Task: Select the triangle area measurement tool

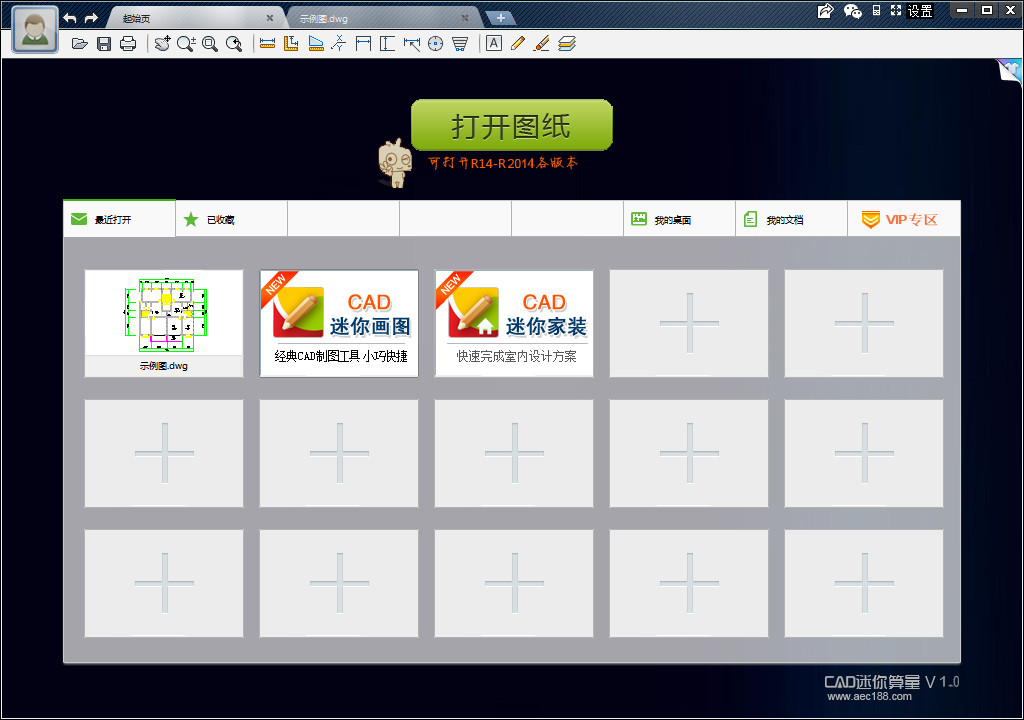Action: (x=316, y=44)
